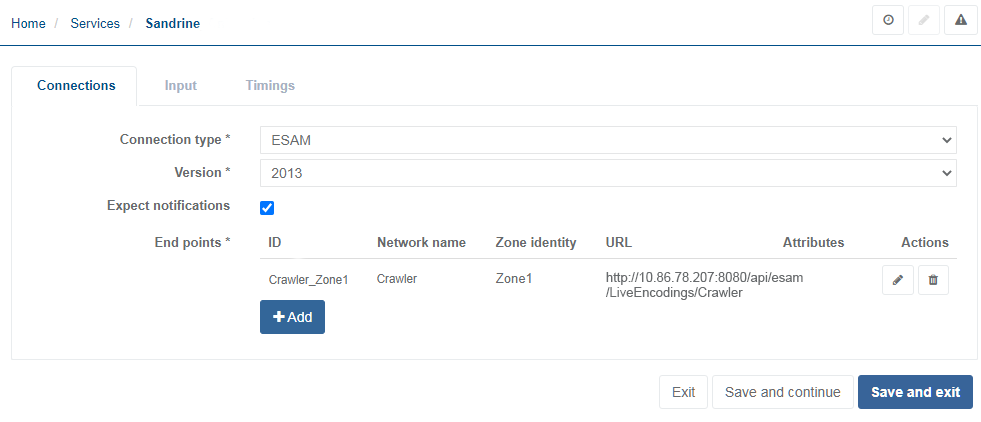Image resolution: width=981 pixels, height=422 pixels.
Task: Click the pencil edit icon in header
Action: point(924,21)
